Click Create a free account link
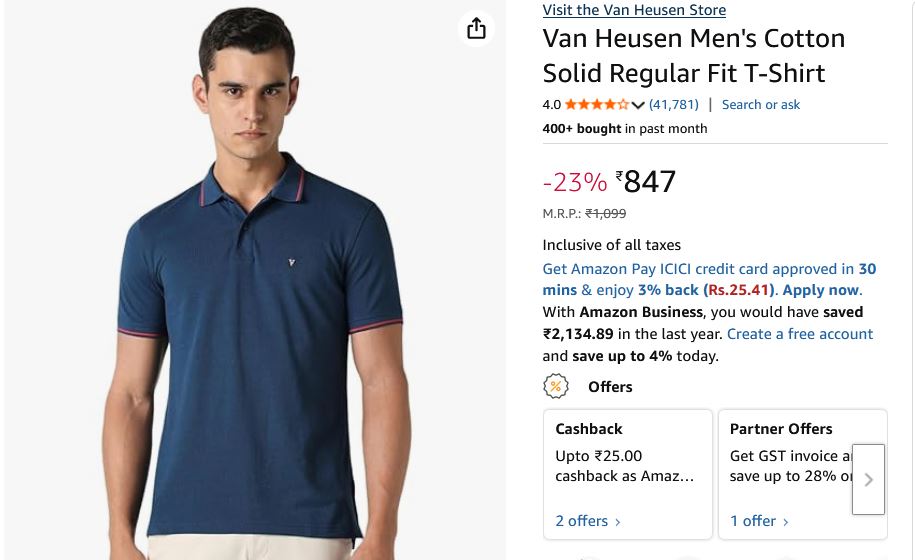915x560 pixels. coord(800,334)
